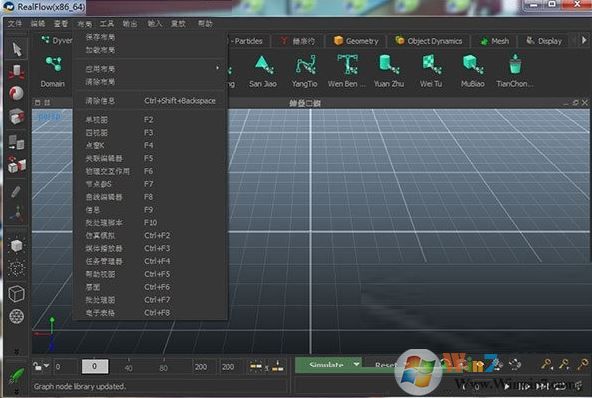
Task: Choose menu entry with Ctrl+F2 shortcut
Action: point(151,235)
